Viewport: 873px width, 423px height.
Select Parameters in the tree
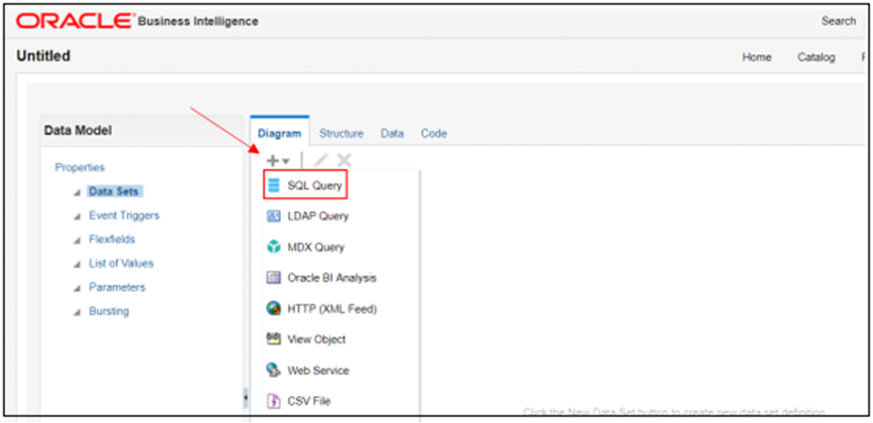tap(117, 287)
